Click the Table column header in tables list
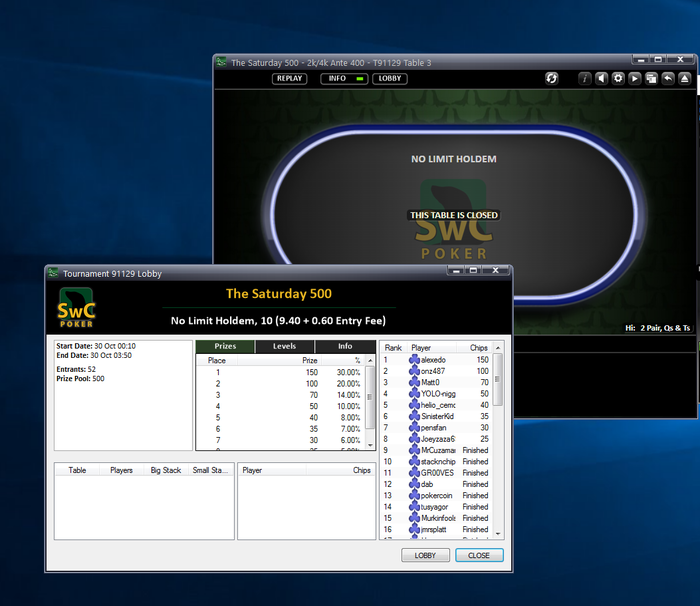This screenshot has width=700, height=606. [x=77, y=470]
